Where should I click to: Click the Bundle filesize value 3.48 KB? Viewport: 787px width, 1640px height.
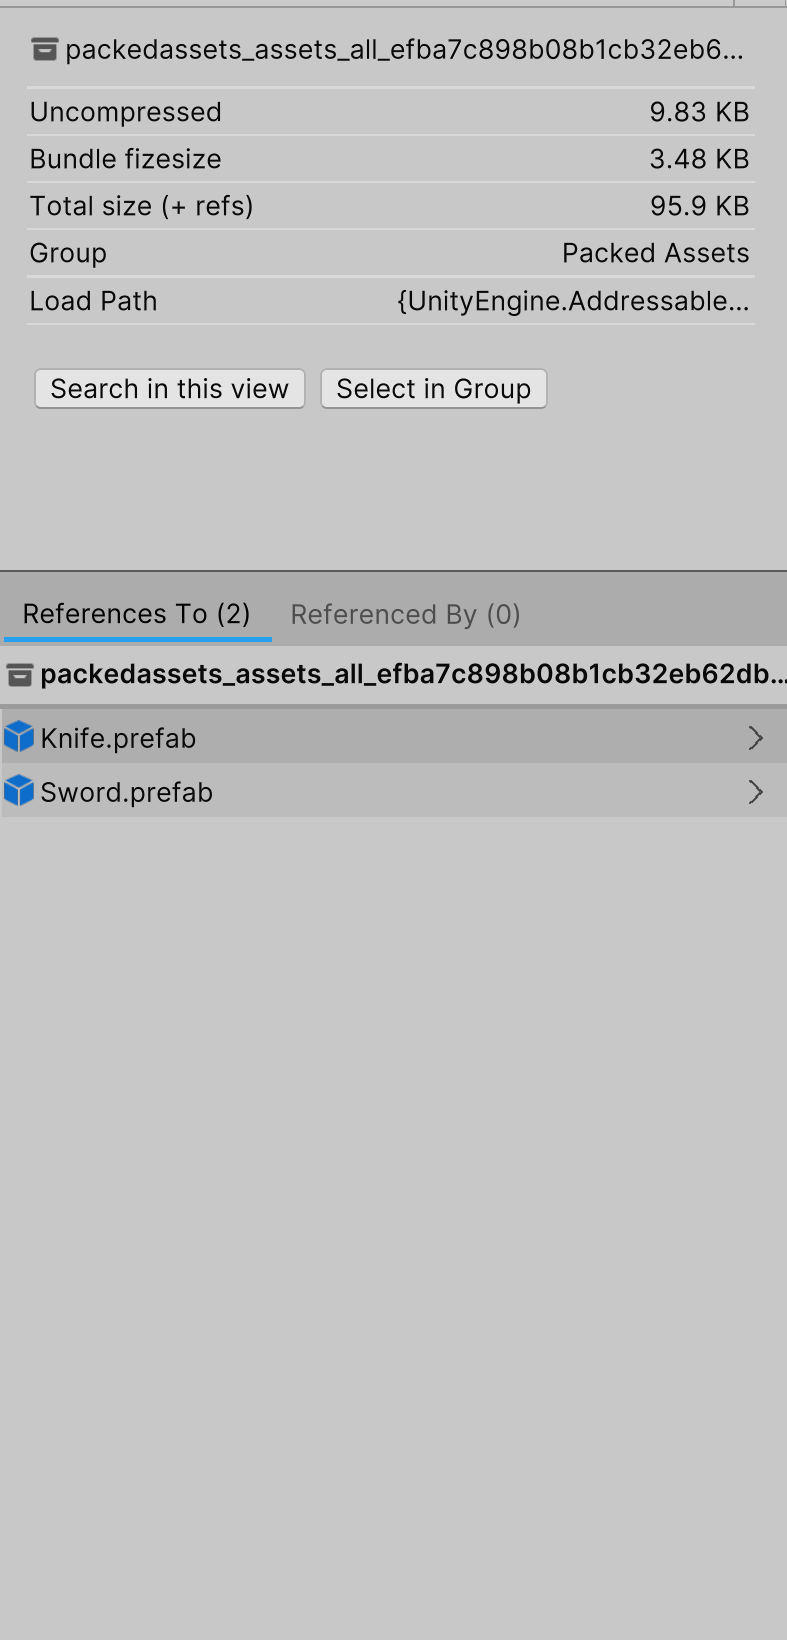(x=699, y=159)
